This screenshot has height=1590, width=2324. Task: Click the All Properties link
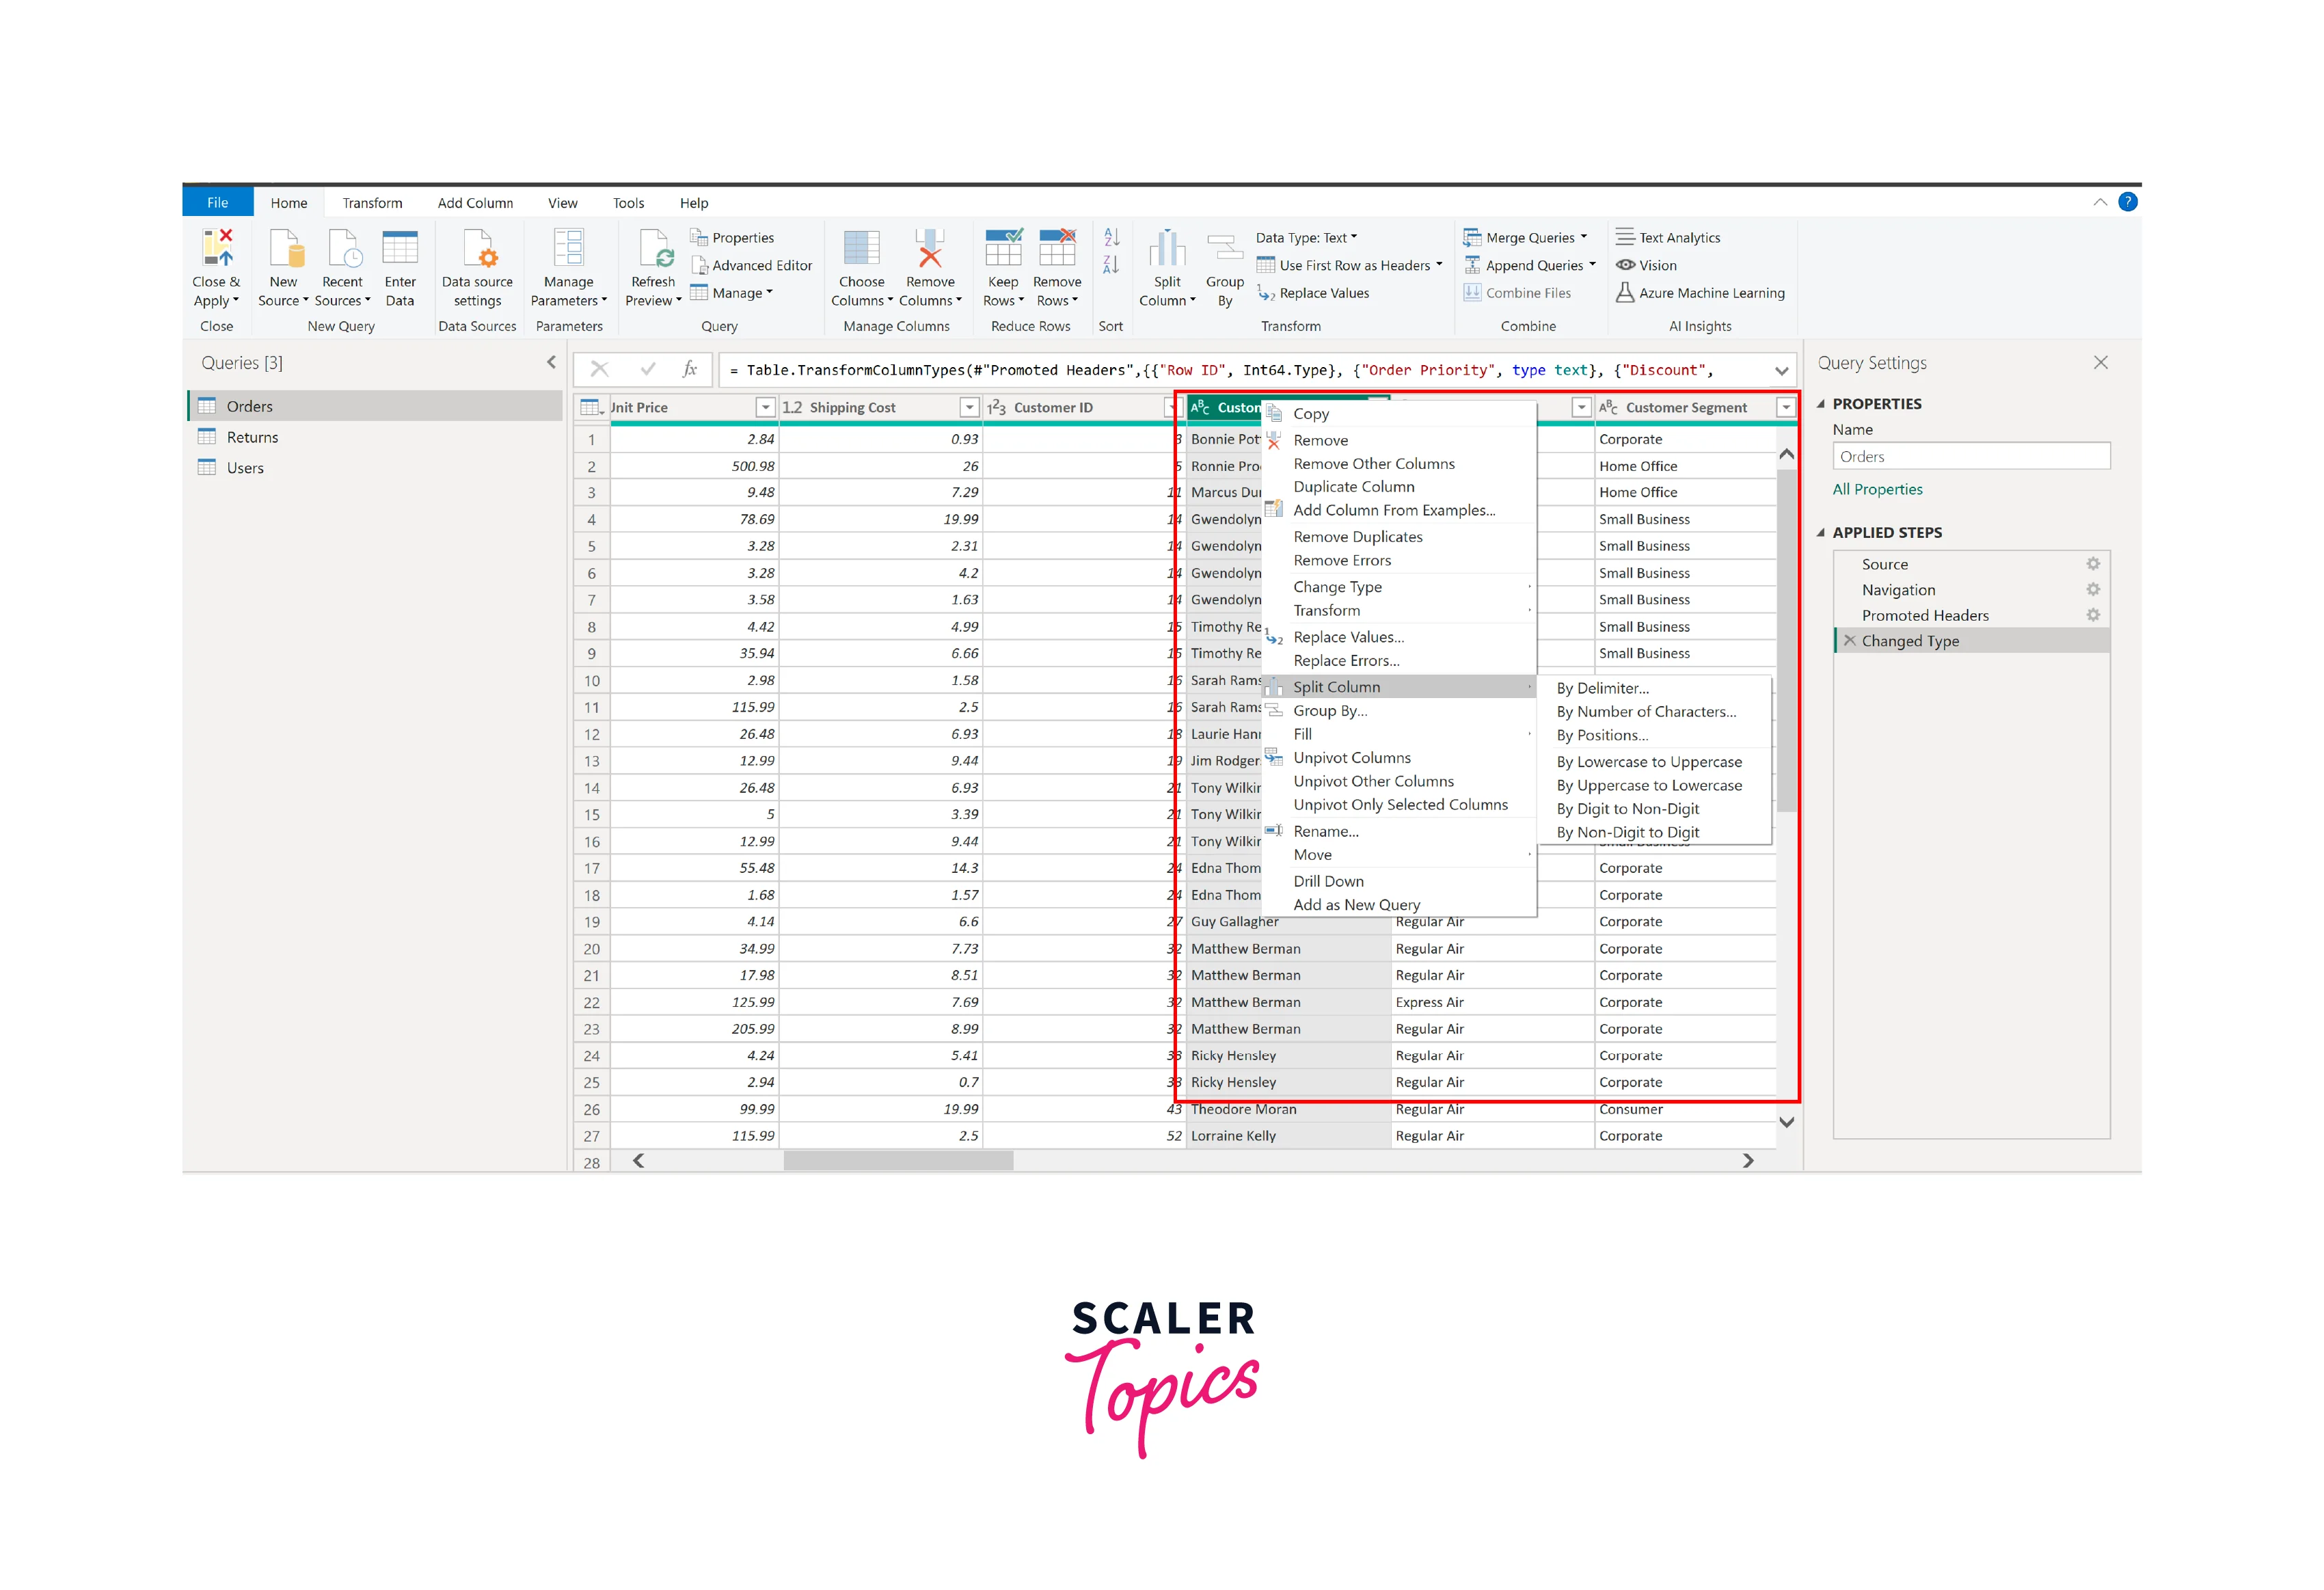(1877, 489)
